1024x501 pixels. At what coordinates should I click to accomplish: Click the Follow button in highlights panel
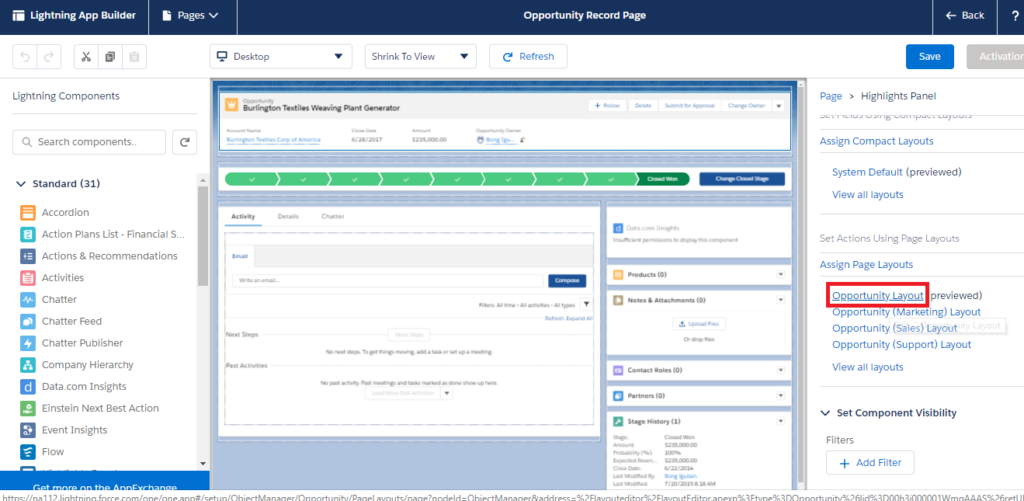[607, 105]
